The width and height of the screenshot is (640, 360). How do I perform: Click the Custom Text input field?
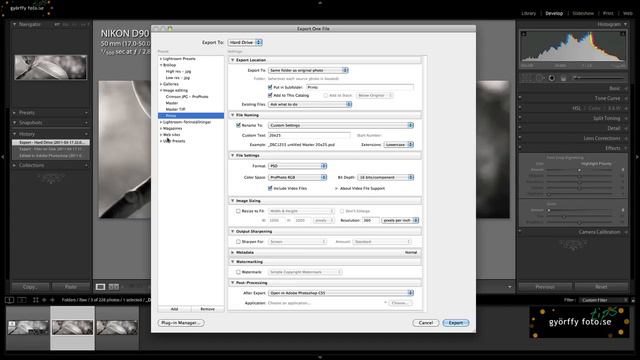[x=309, y=135]
